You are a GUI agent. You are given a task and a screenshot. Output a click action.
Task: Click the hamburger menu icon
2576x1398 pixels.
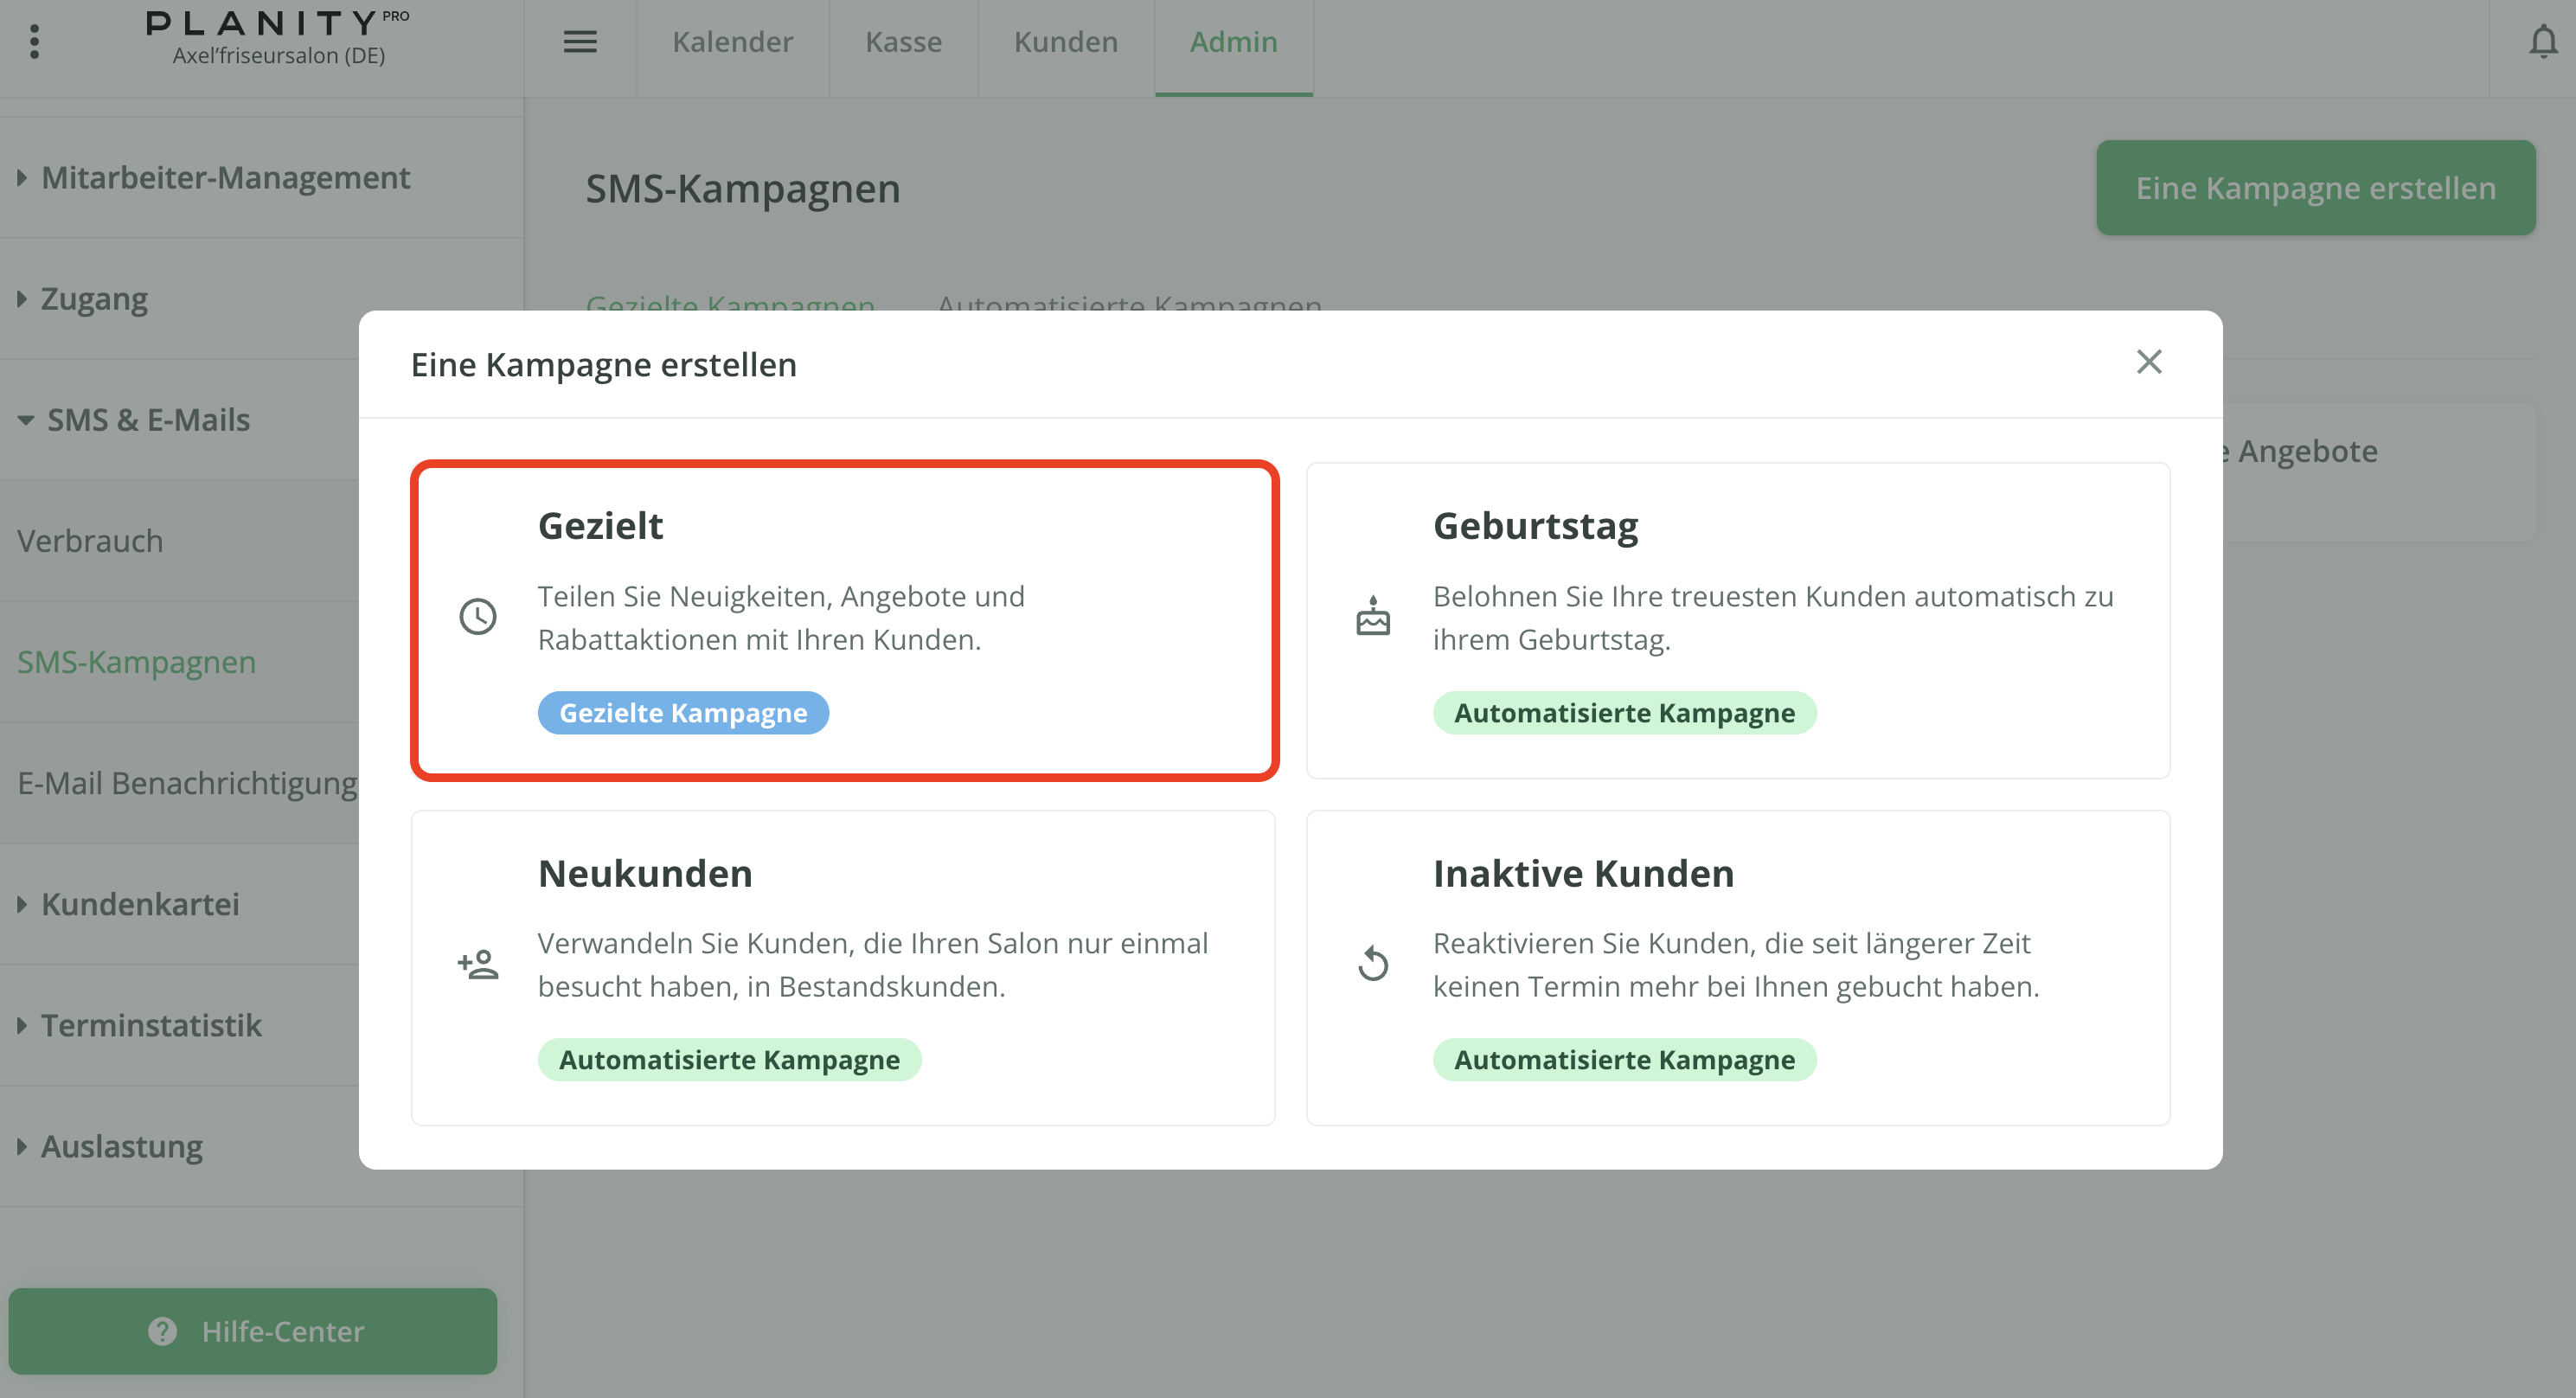pos(580,42)
